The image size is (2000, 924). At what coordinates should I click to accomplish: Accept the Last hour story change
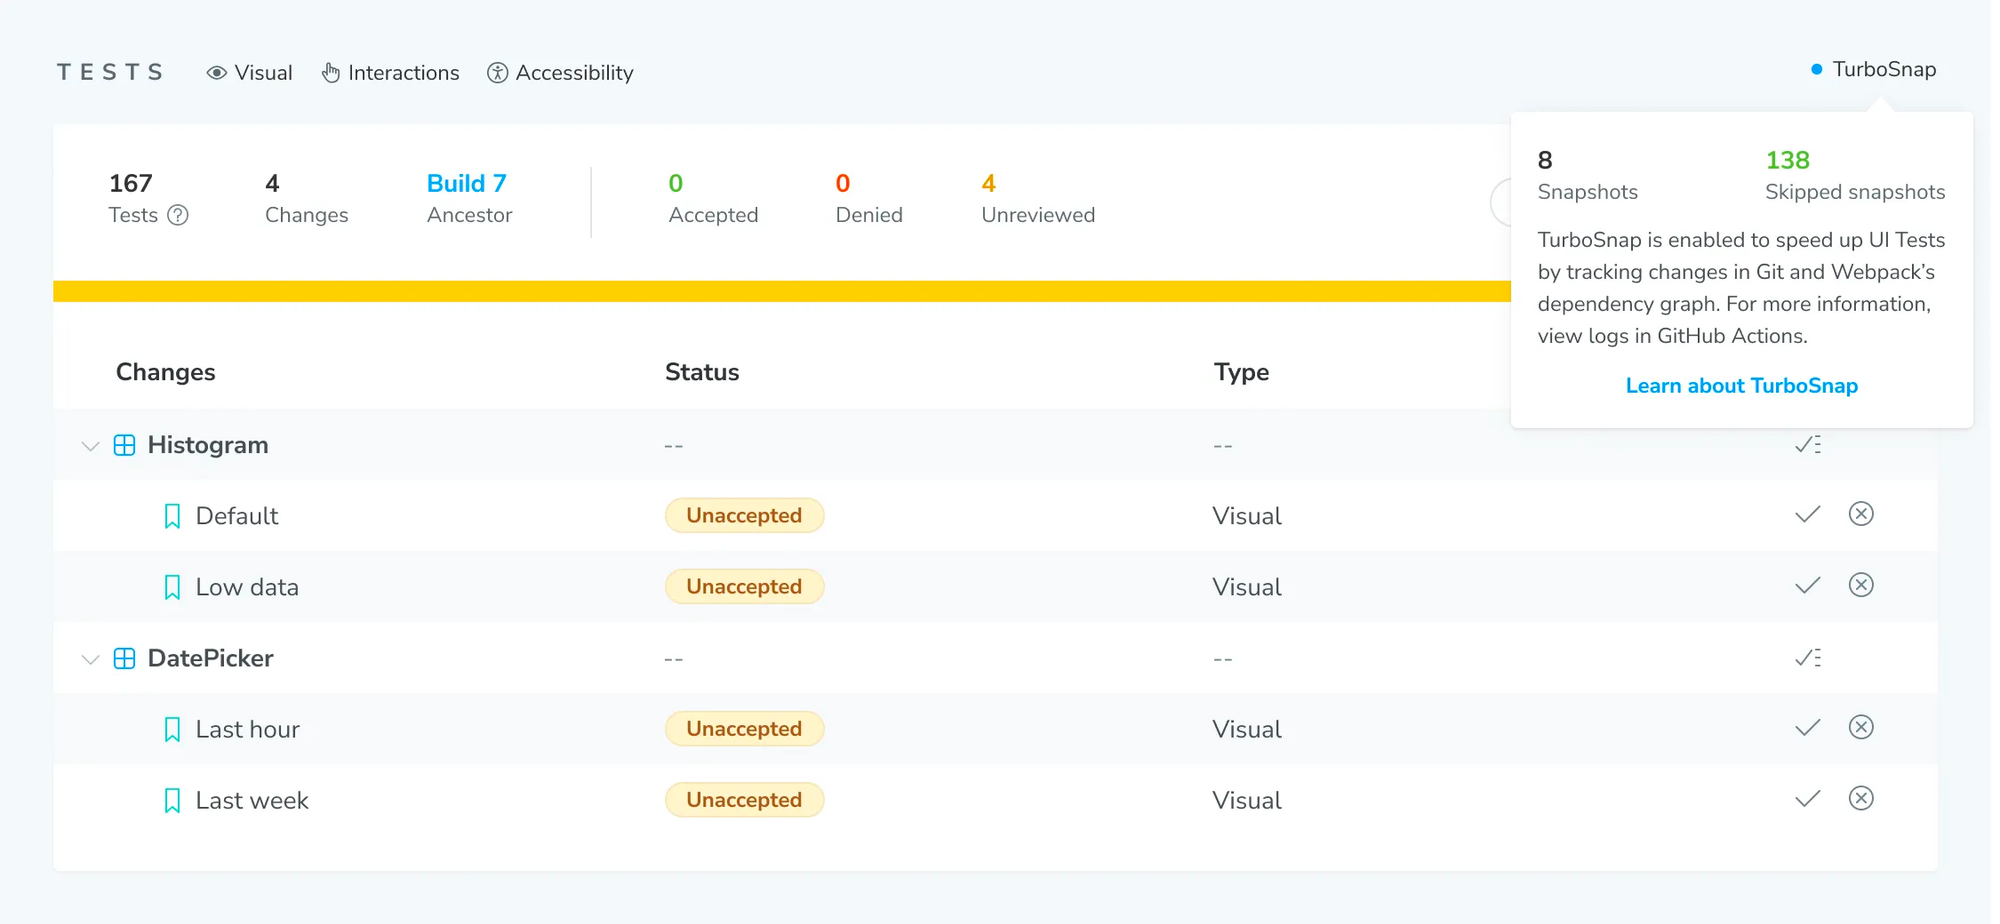coord(1807,728)
